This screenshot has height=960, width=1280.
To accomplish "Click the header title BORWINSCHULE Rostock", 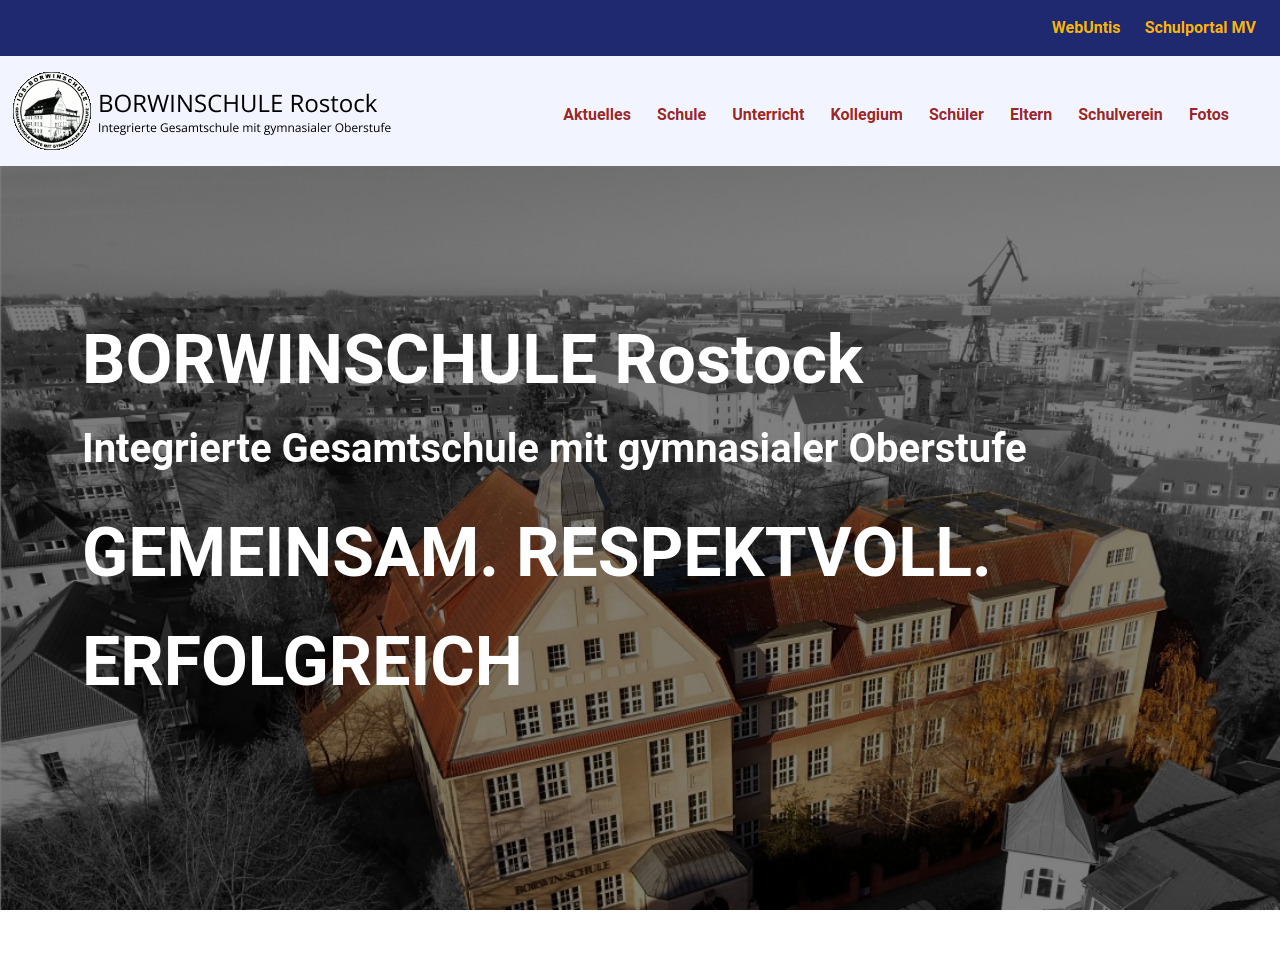I will 237,104.
